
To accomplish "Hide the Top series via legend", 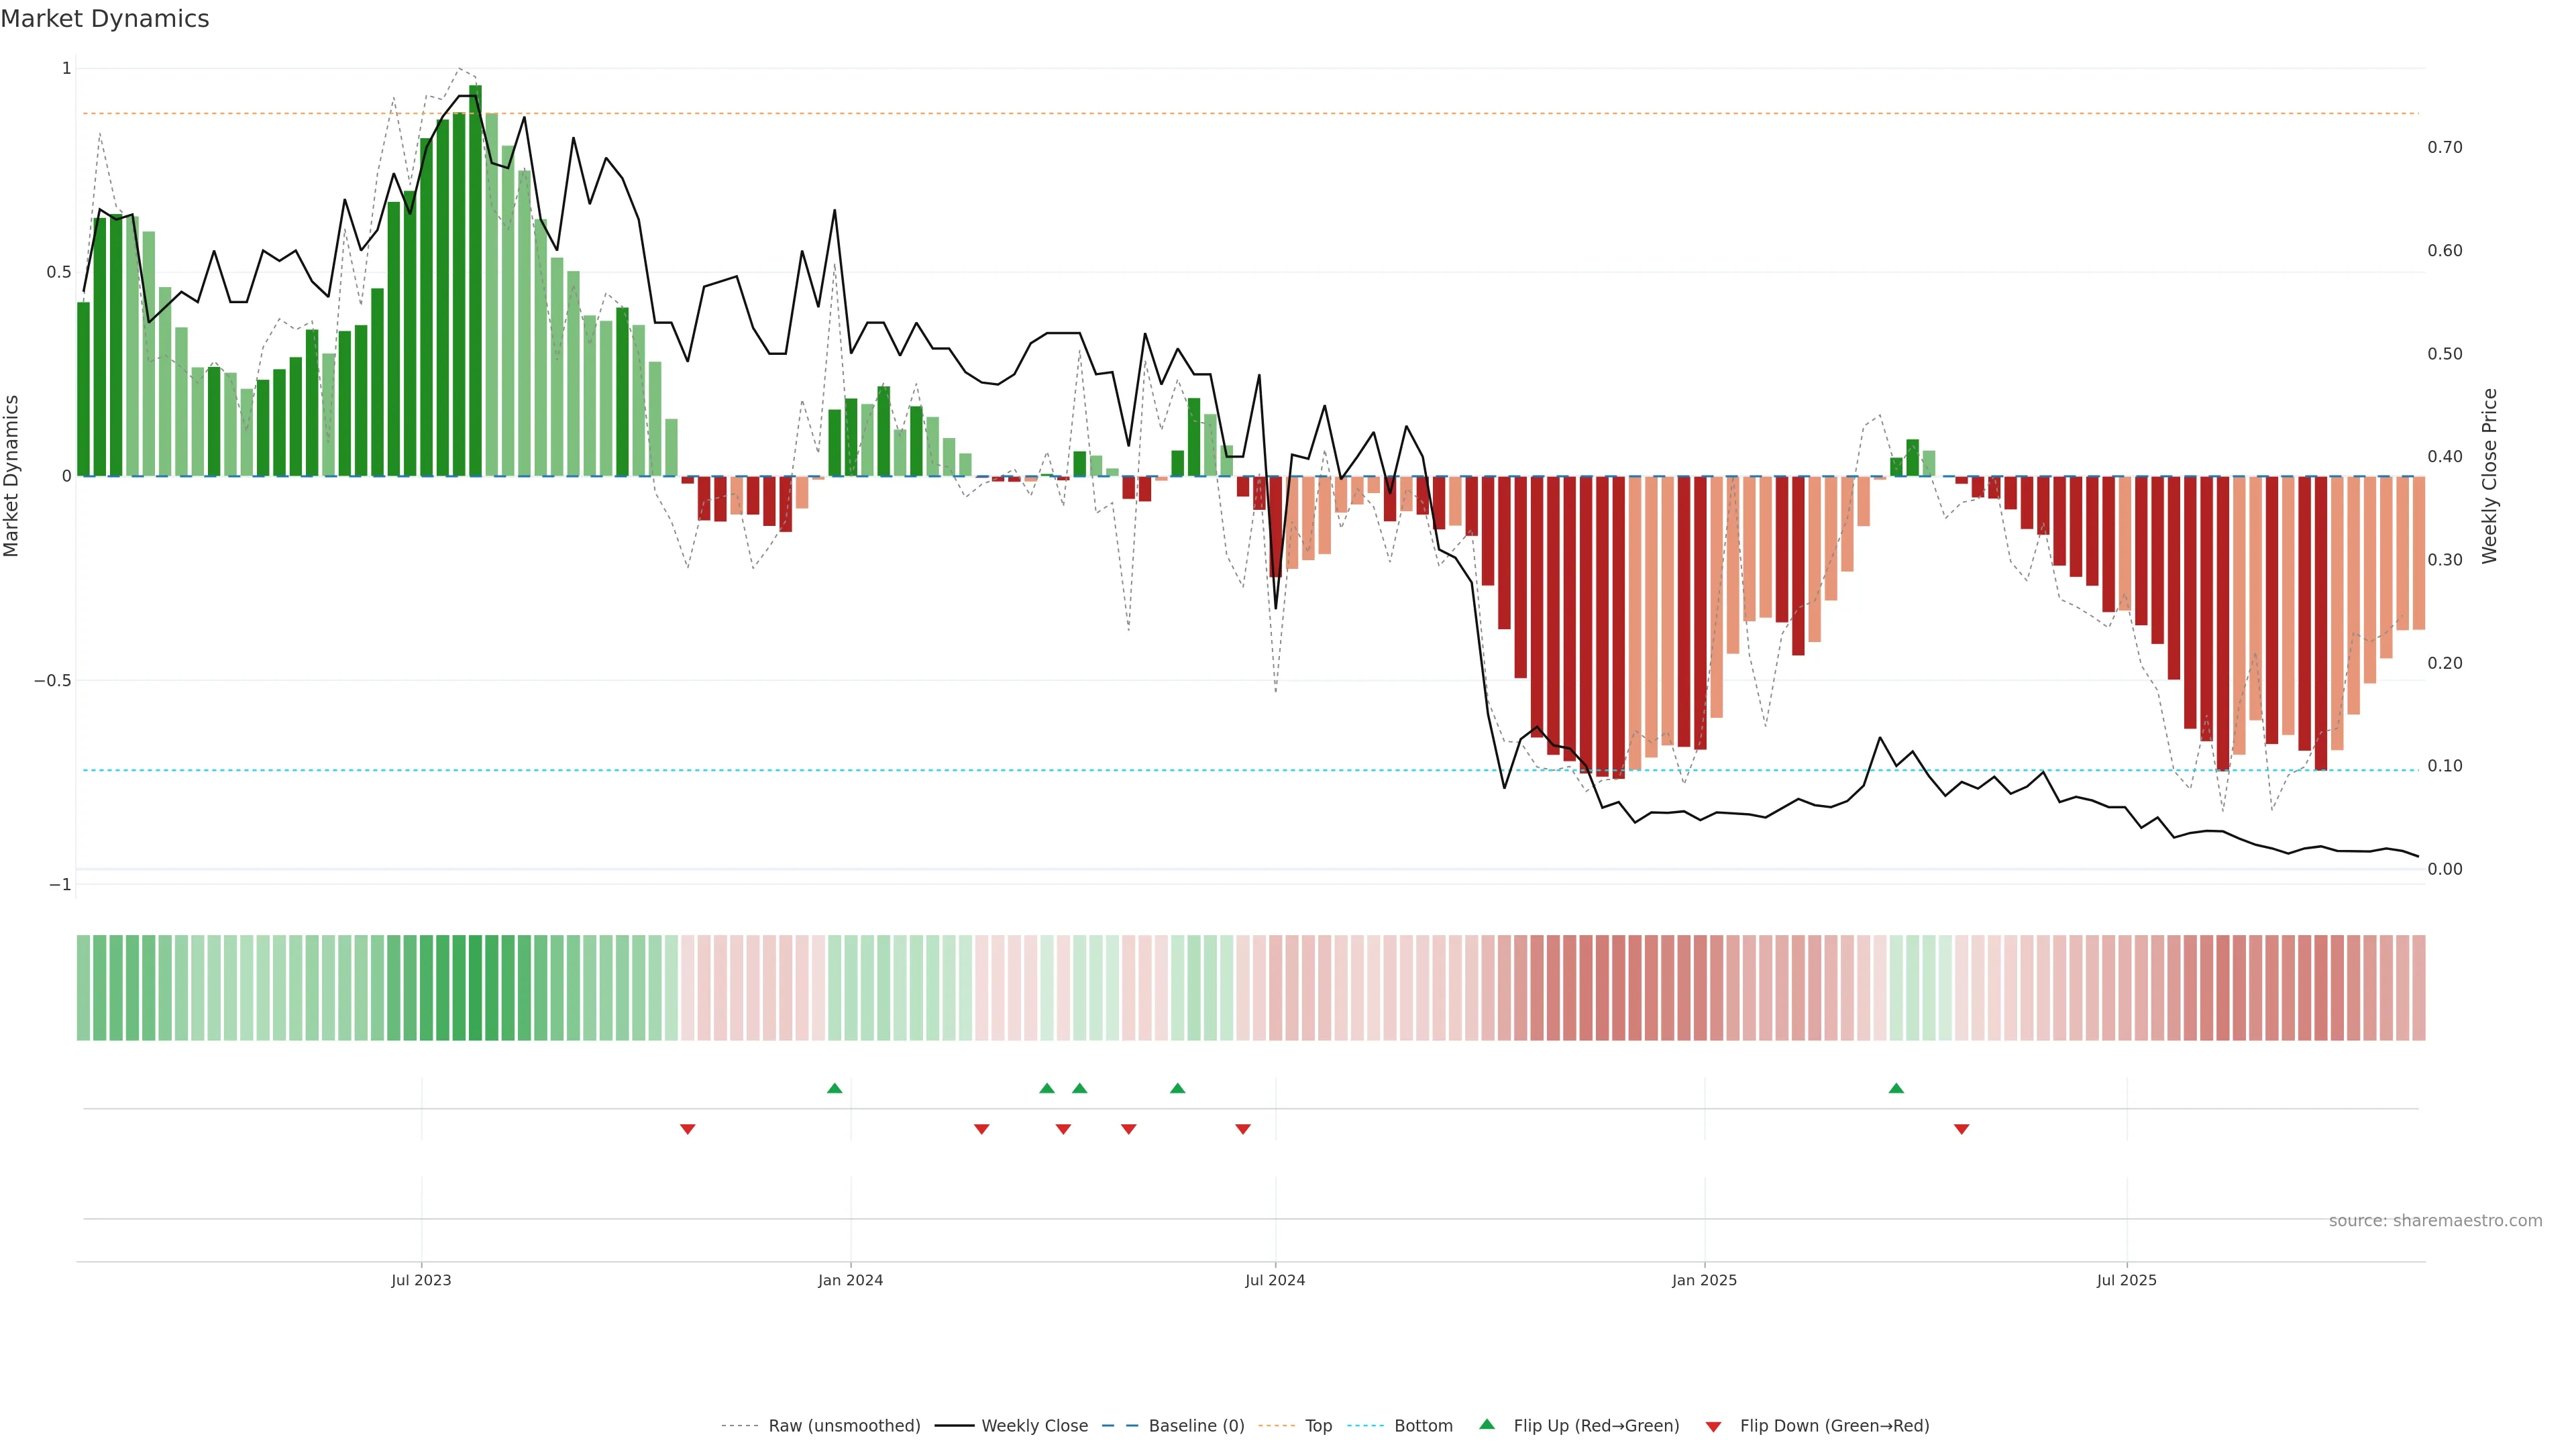I will tap(1318, 1426).
